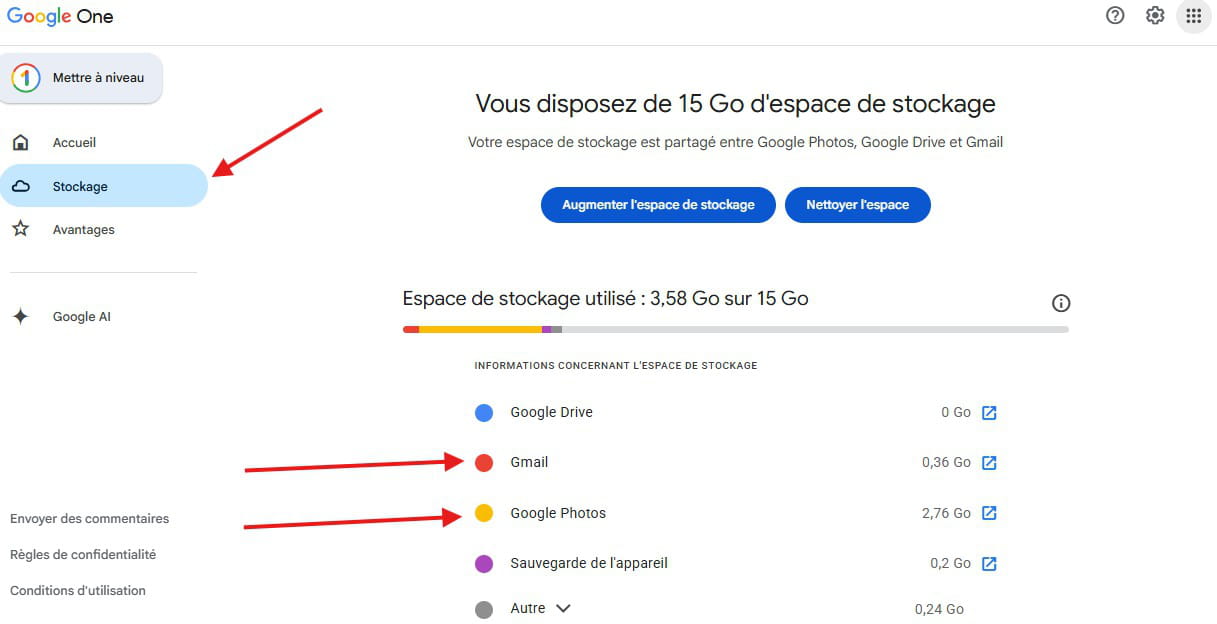This screenshot has height=624, width=1217.
Task: Open Google Photos external link icon
Action: click(x=989, y=513)
